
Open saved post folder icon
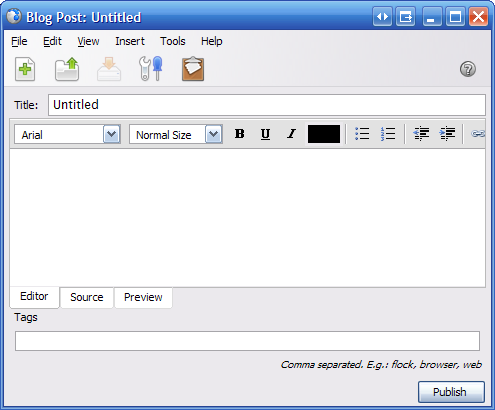(67, 69)
